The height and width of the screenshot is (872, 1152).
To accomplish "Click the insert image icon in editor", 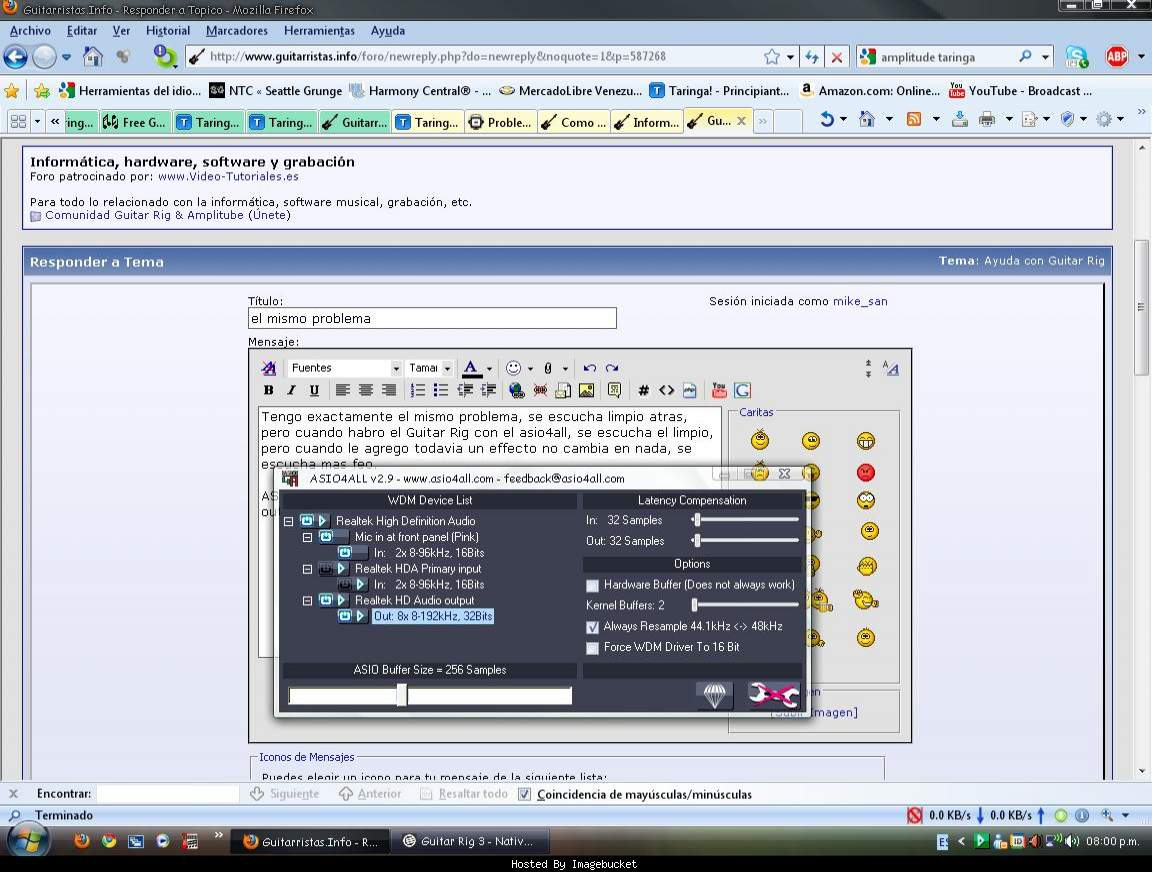I will pyautogui.click(x=586, y=391).
